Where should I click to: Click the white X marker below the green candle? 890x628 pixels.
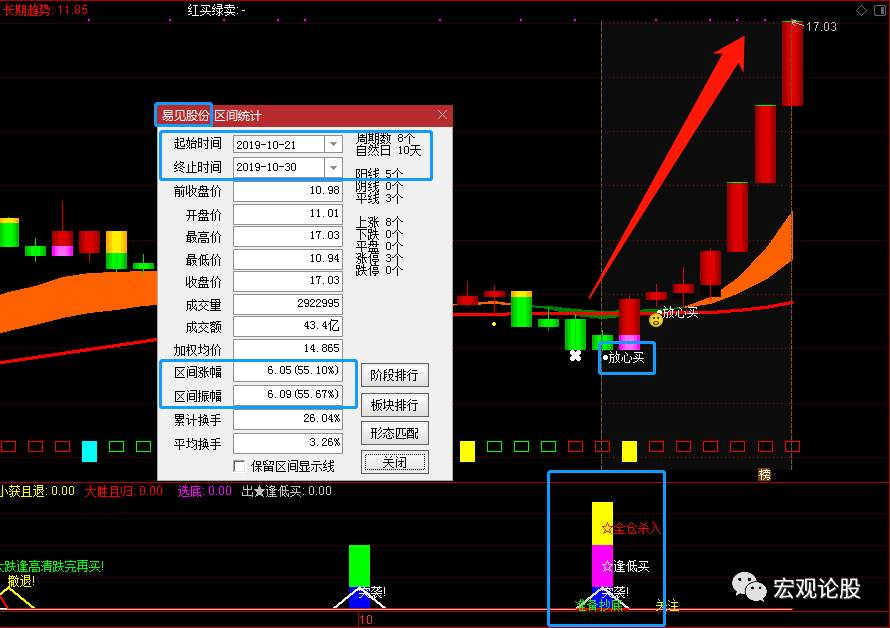point(575,355)
